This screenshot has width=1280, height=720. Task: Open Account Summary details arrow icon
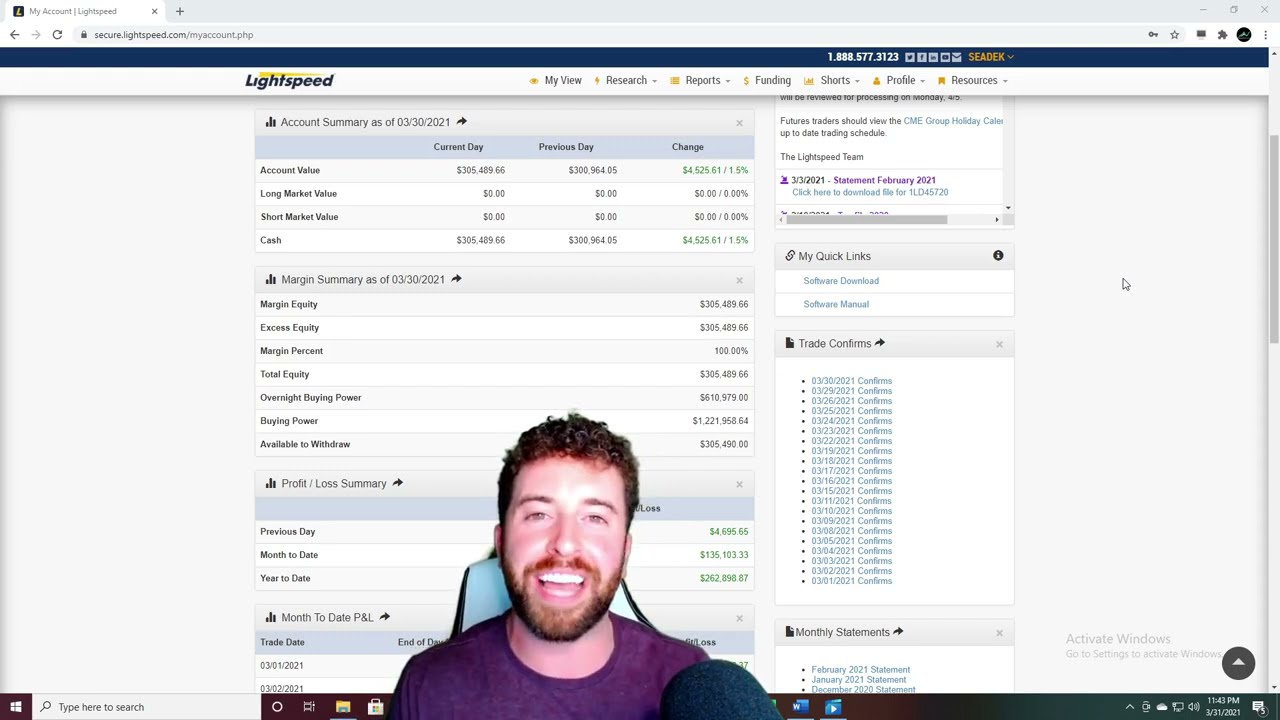point(461,122)
